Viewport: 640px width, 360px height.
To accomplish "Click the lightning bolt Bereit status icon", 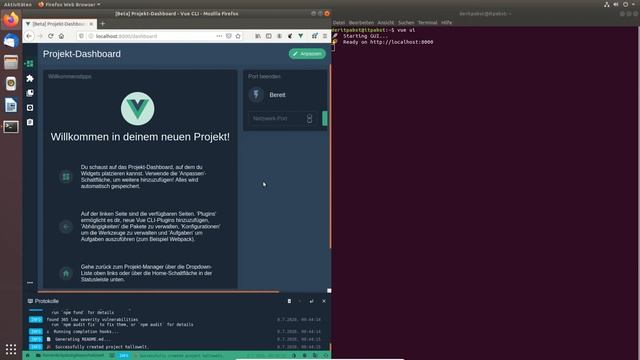I will [256, 95].
